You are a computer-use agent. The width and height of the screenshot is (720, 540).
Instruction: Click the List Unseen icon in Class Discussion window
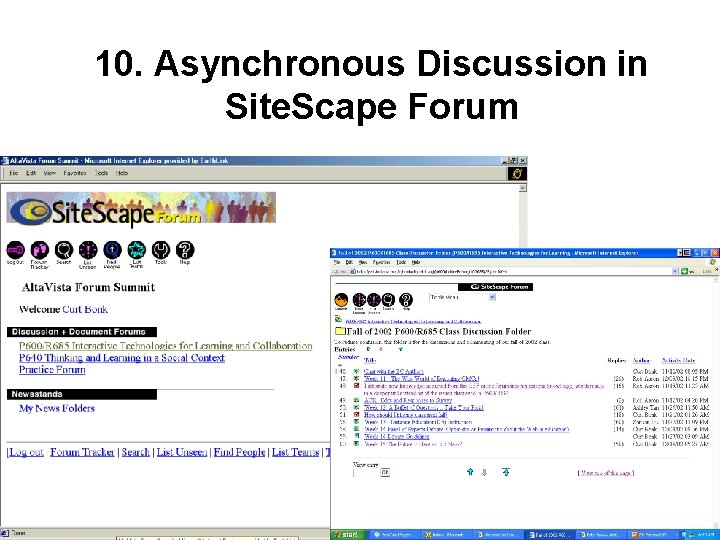tap(374, 300)
